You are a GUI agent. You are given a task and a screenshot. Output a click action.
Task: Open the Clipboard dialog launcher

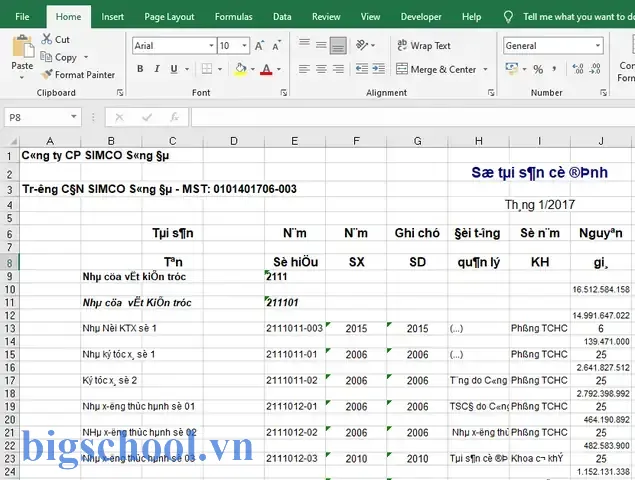click(x=120, y=93)
